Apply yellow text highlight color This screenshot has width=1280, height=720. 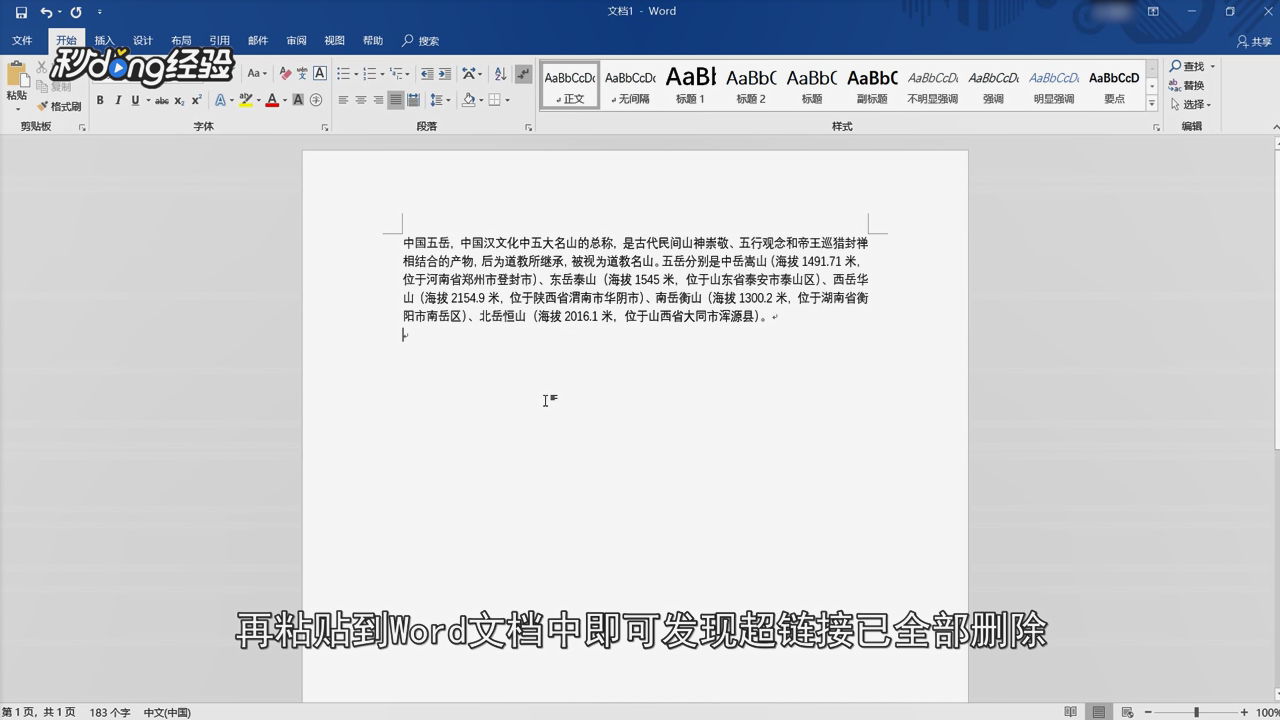point(247,100)
